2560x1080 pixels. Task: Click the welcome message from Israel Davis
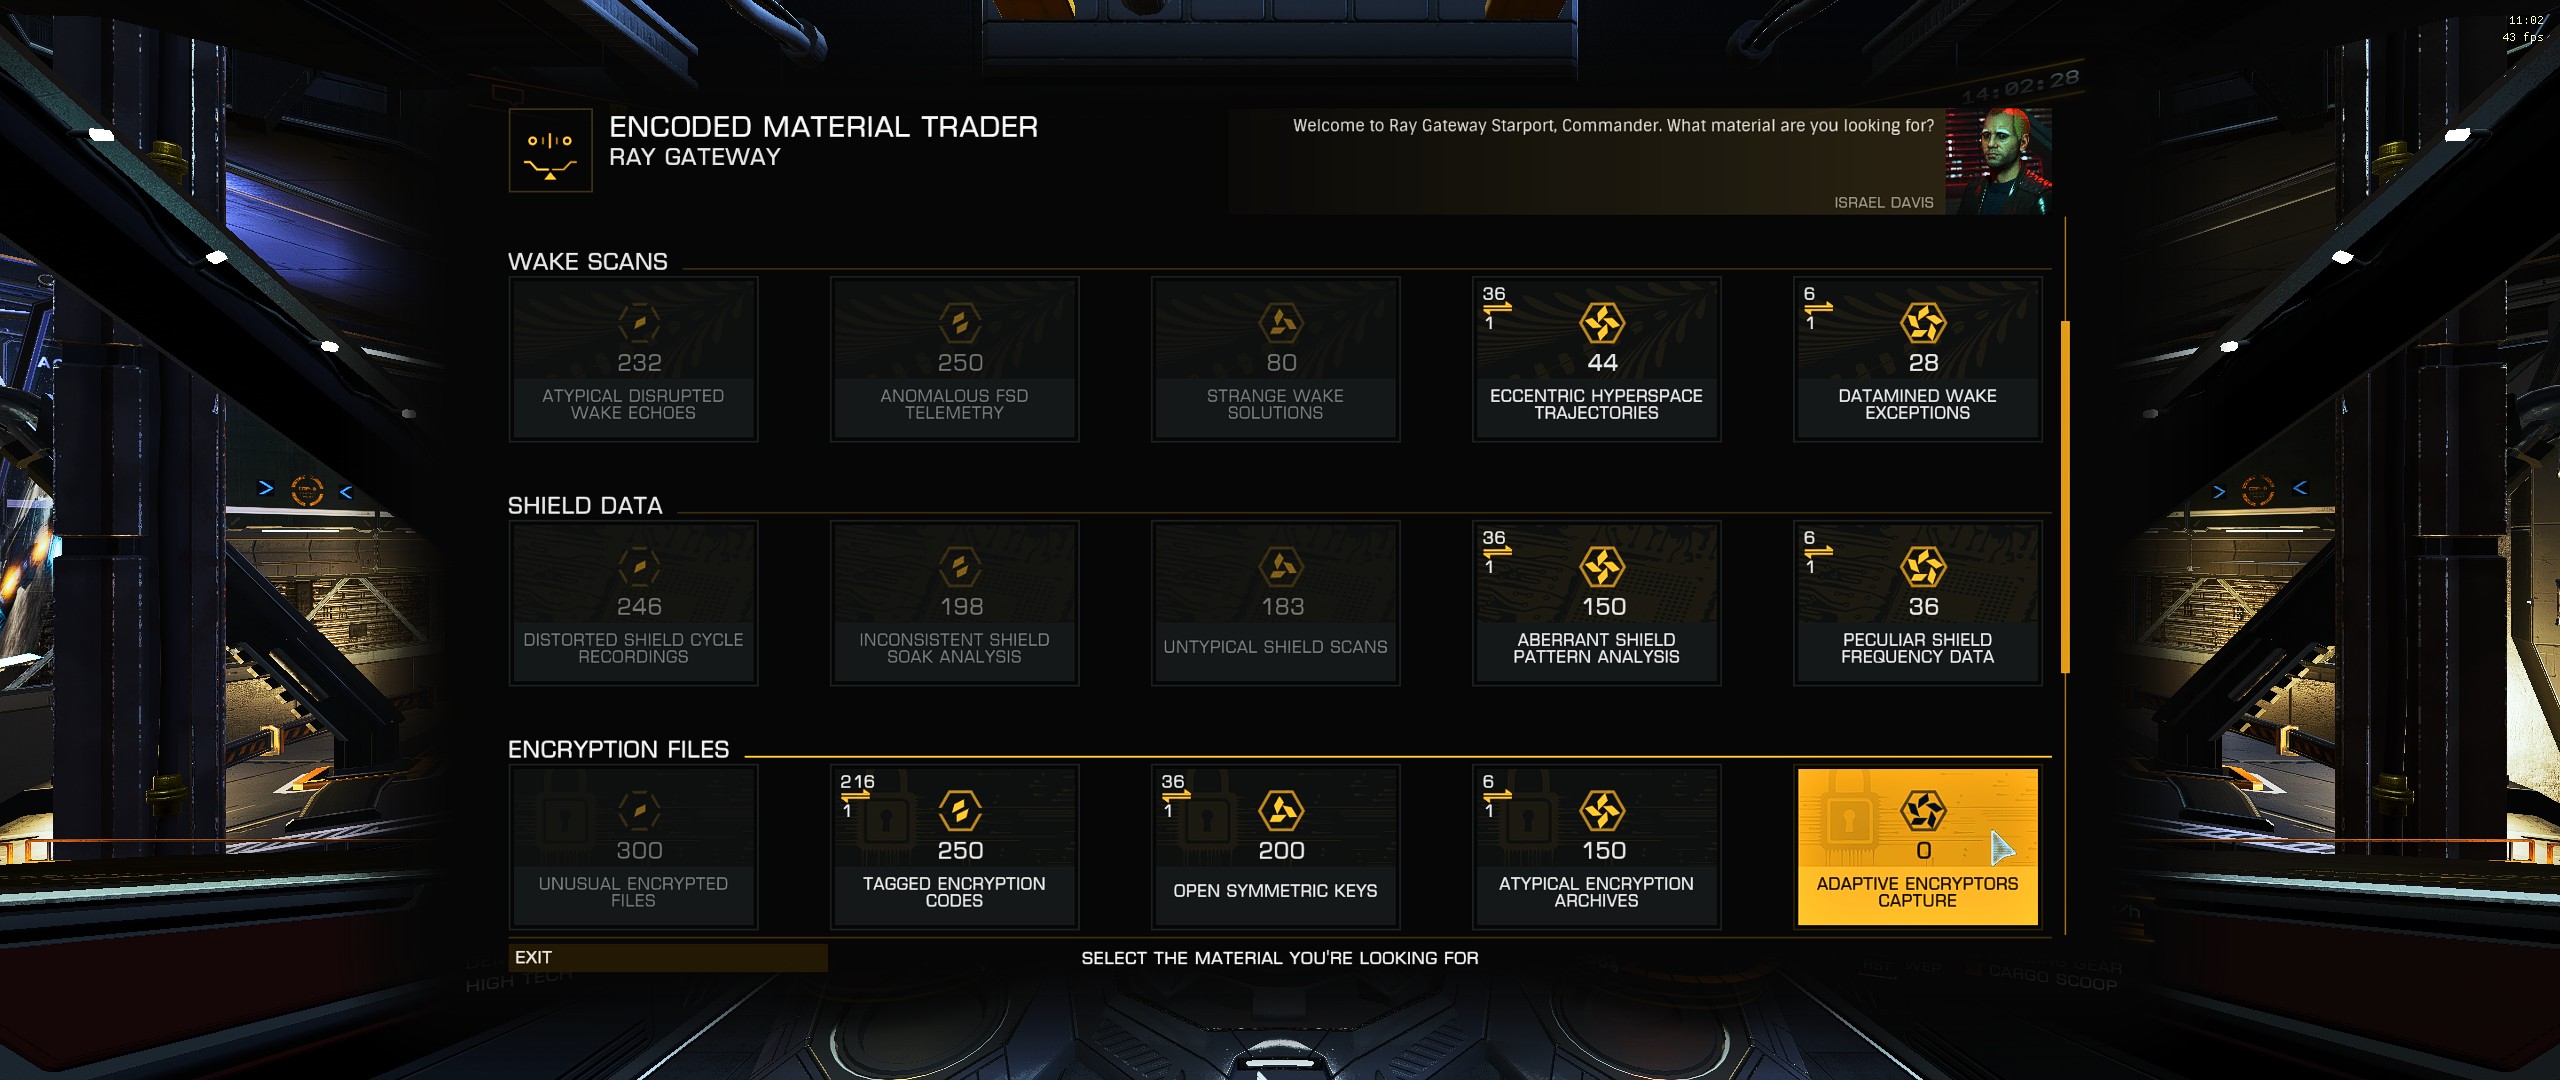pos(1613,126)
